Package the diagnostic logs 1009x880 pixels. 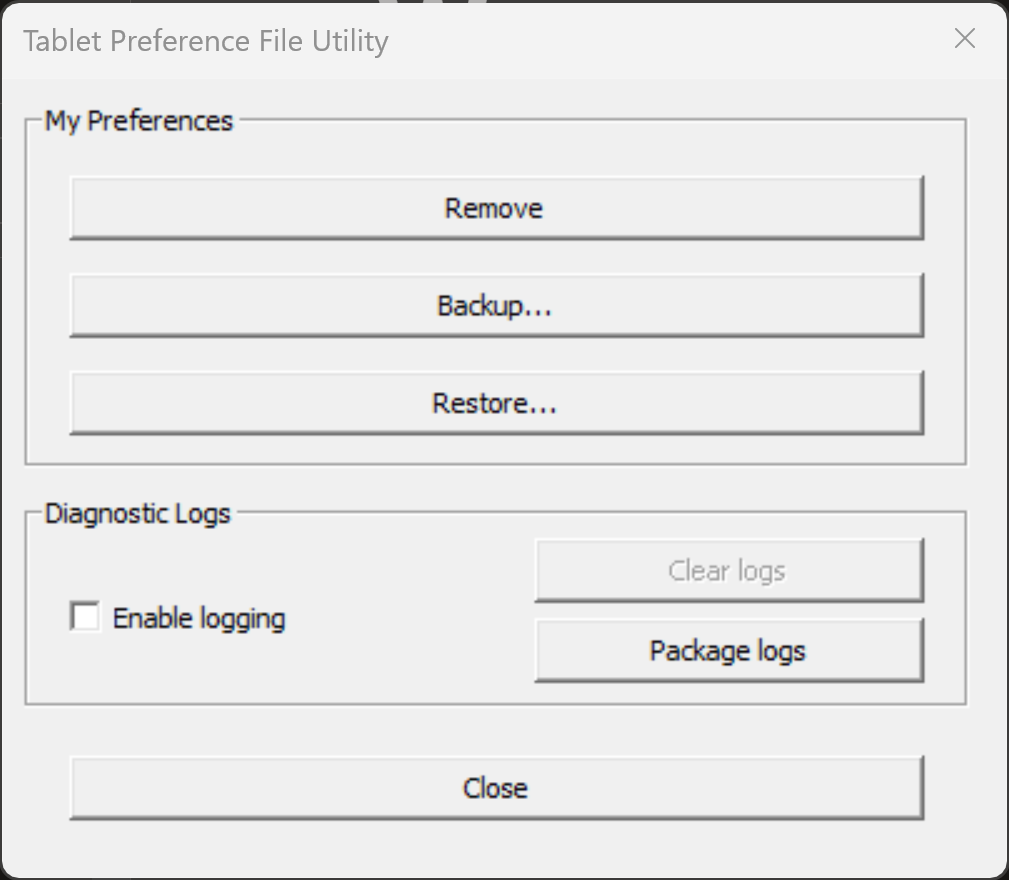pos(727,651)
